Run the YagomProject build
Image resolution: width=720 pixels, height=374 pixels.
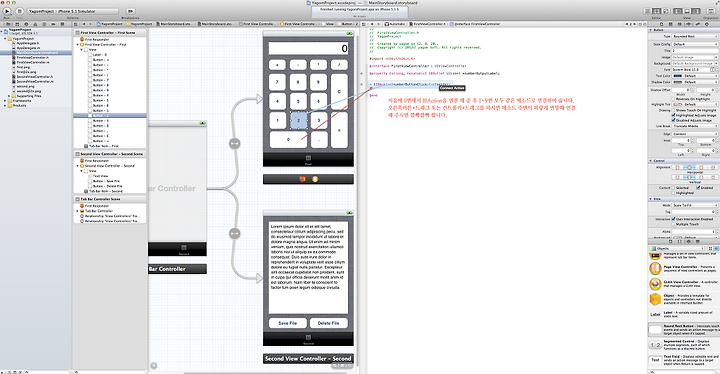tap(7, 11)
